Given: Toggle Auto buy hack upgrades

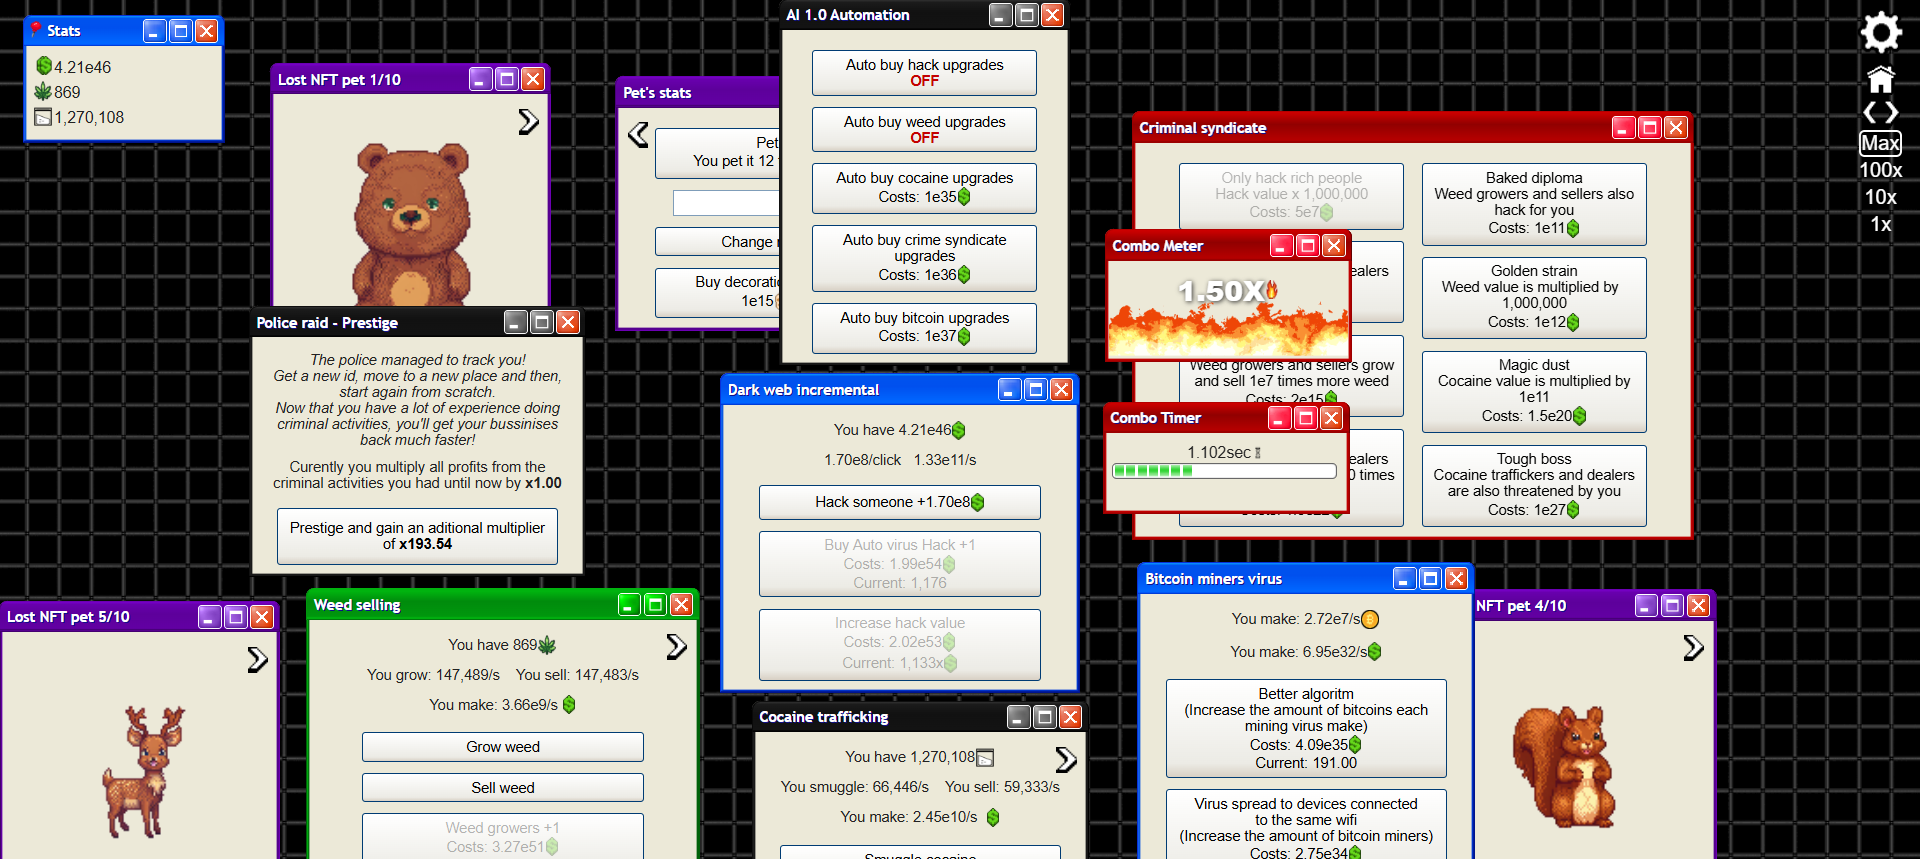Looking at the screenshot, I should (x=924, y=73).
